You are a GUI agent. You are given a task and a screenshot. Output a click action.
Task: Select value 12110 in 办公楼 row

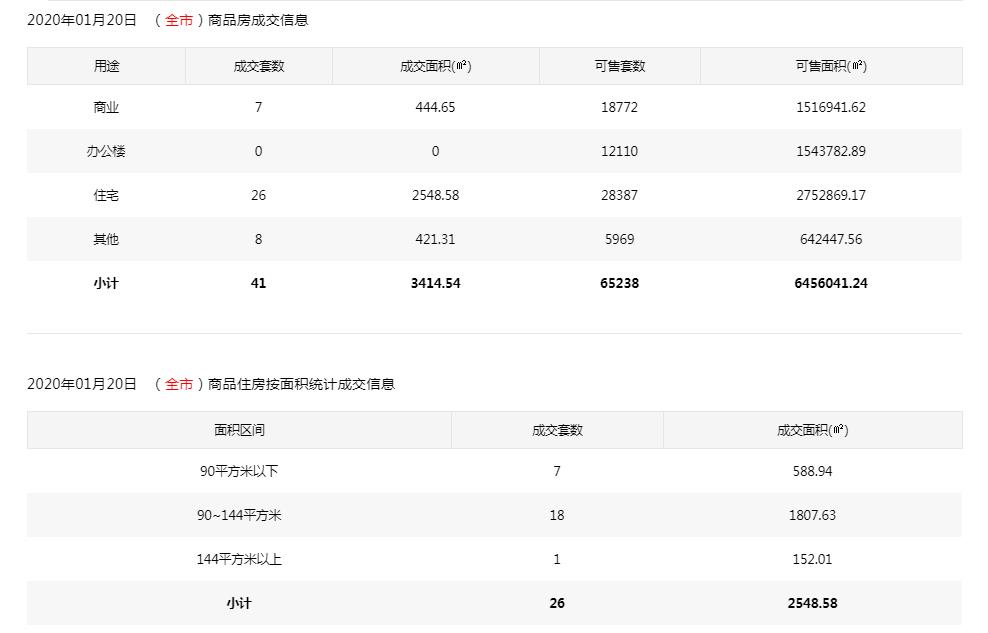pos(619,151)
